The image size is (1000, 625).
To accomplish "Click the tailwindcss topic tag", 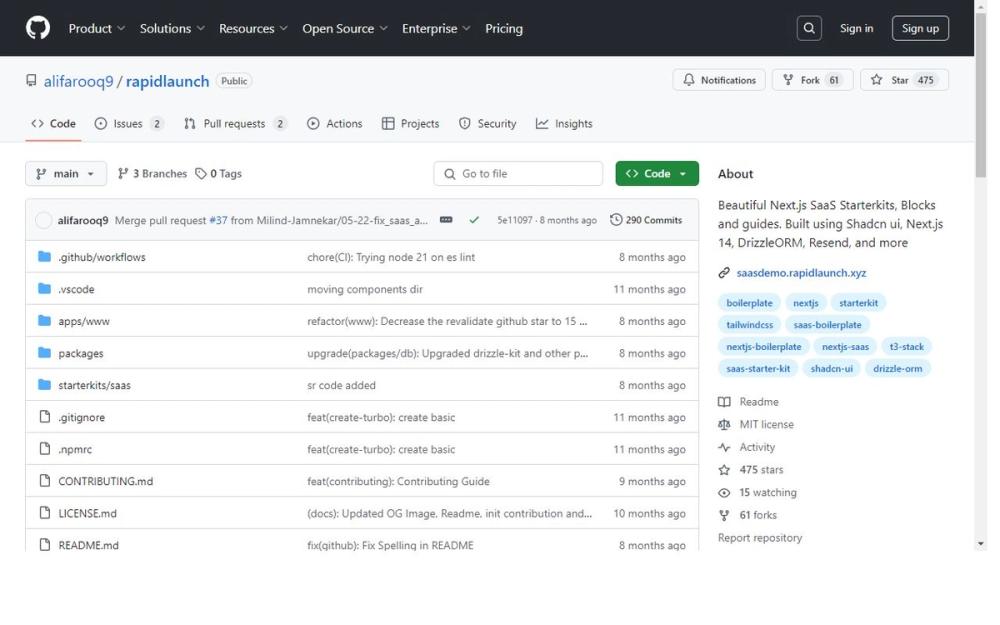I will point(749,325).
